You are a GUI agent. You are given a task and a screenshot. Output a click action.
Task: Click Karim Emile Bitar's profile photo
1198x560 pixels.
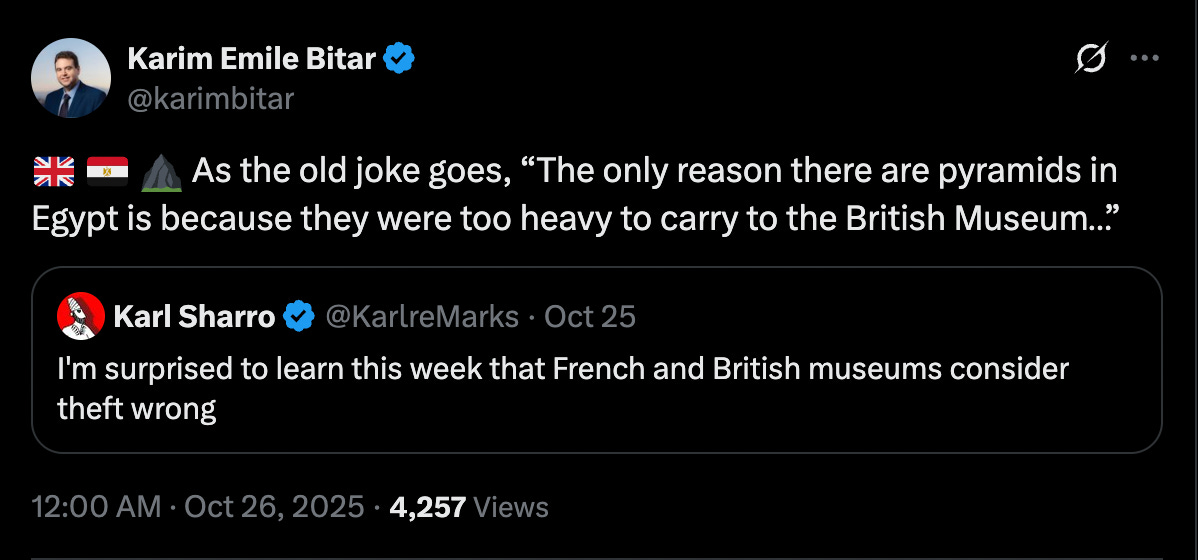pyautogui.click(x=71, y=79)
